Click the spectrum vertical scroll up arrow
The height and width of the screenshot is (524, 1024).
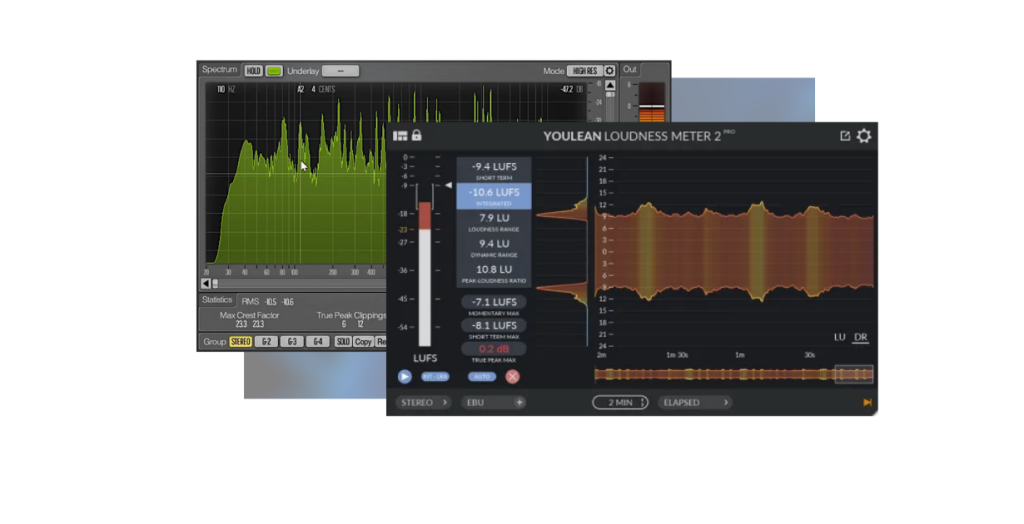pyautogui.click(x=610, y=85)
